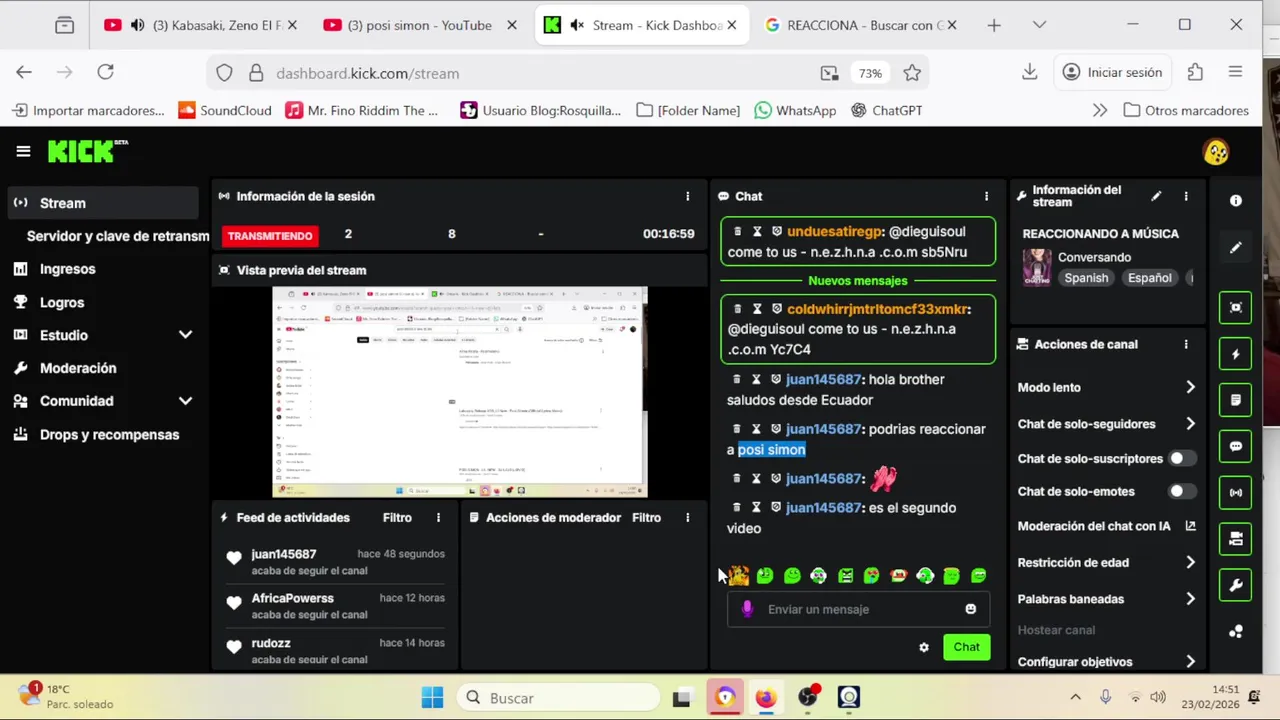Screen dimensions: 1280x720
Task: Open the Feed de actividades Filtro
Action: tap(397, 517)
